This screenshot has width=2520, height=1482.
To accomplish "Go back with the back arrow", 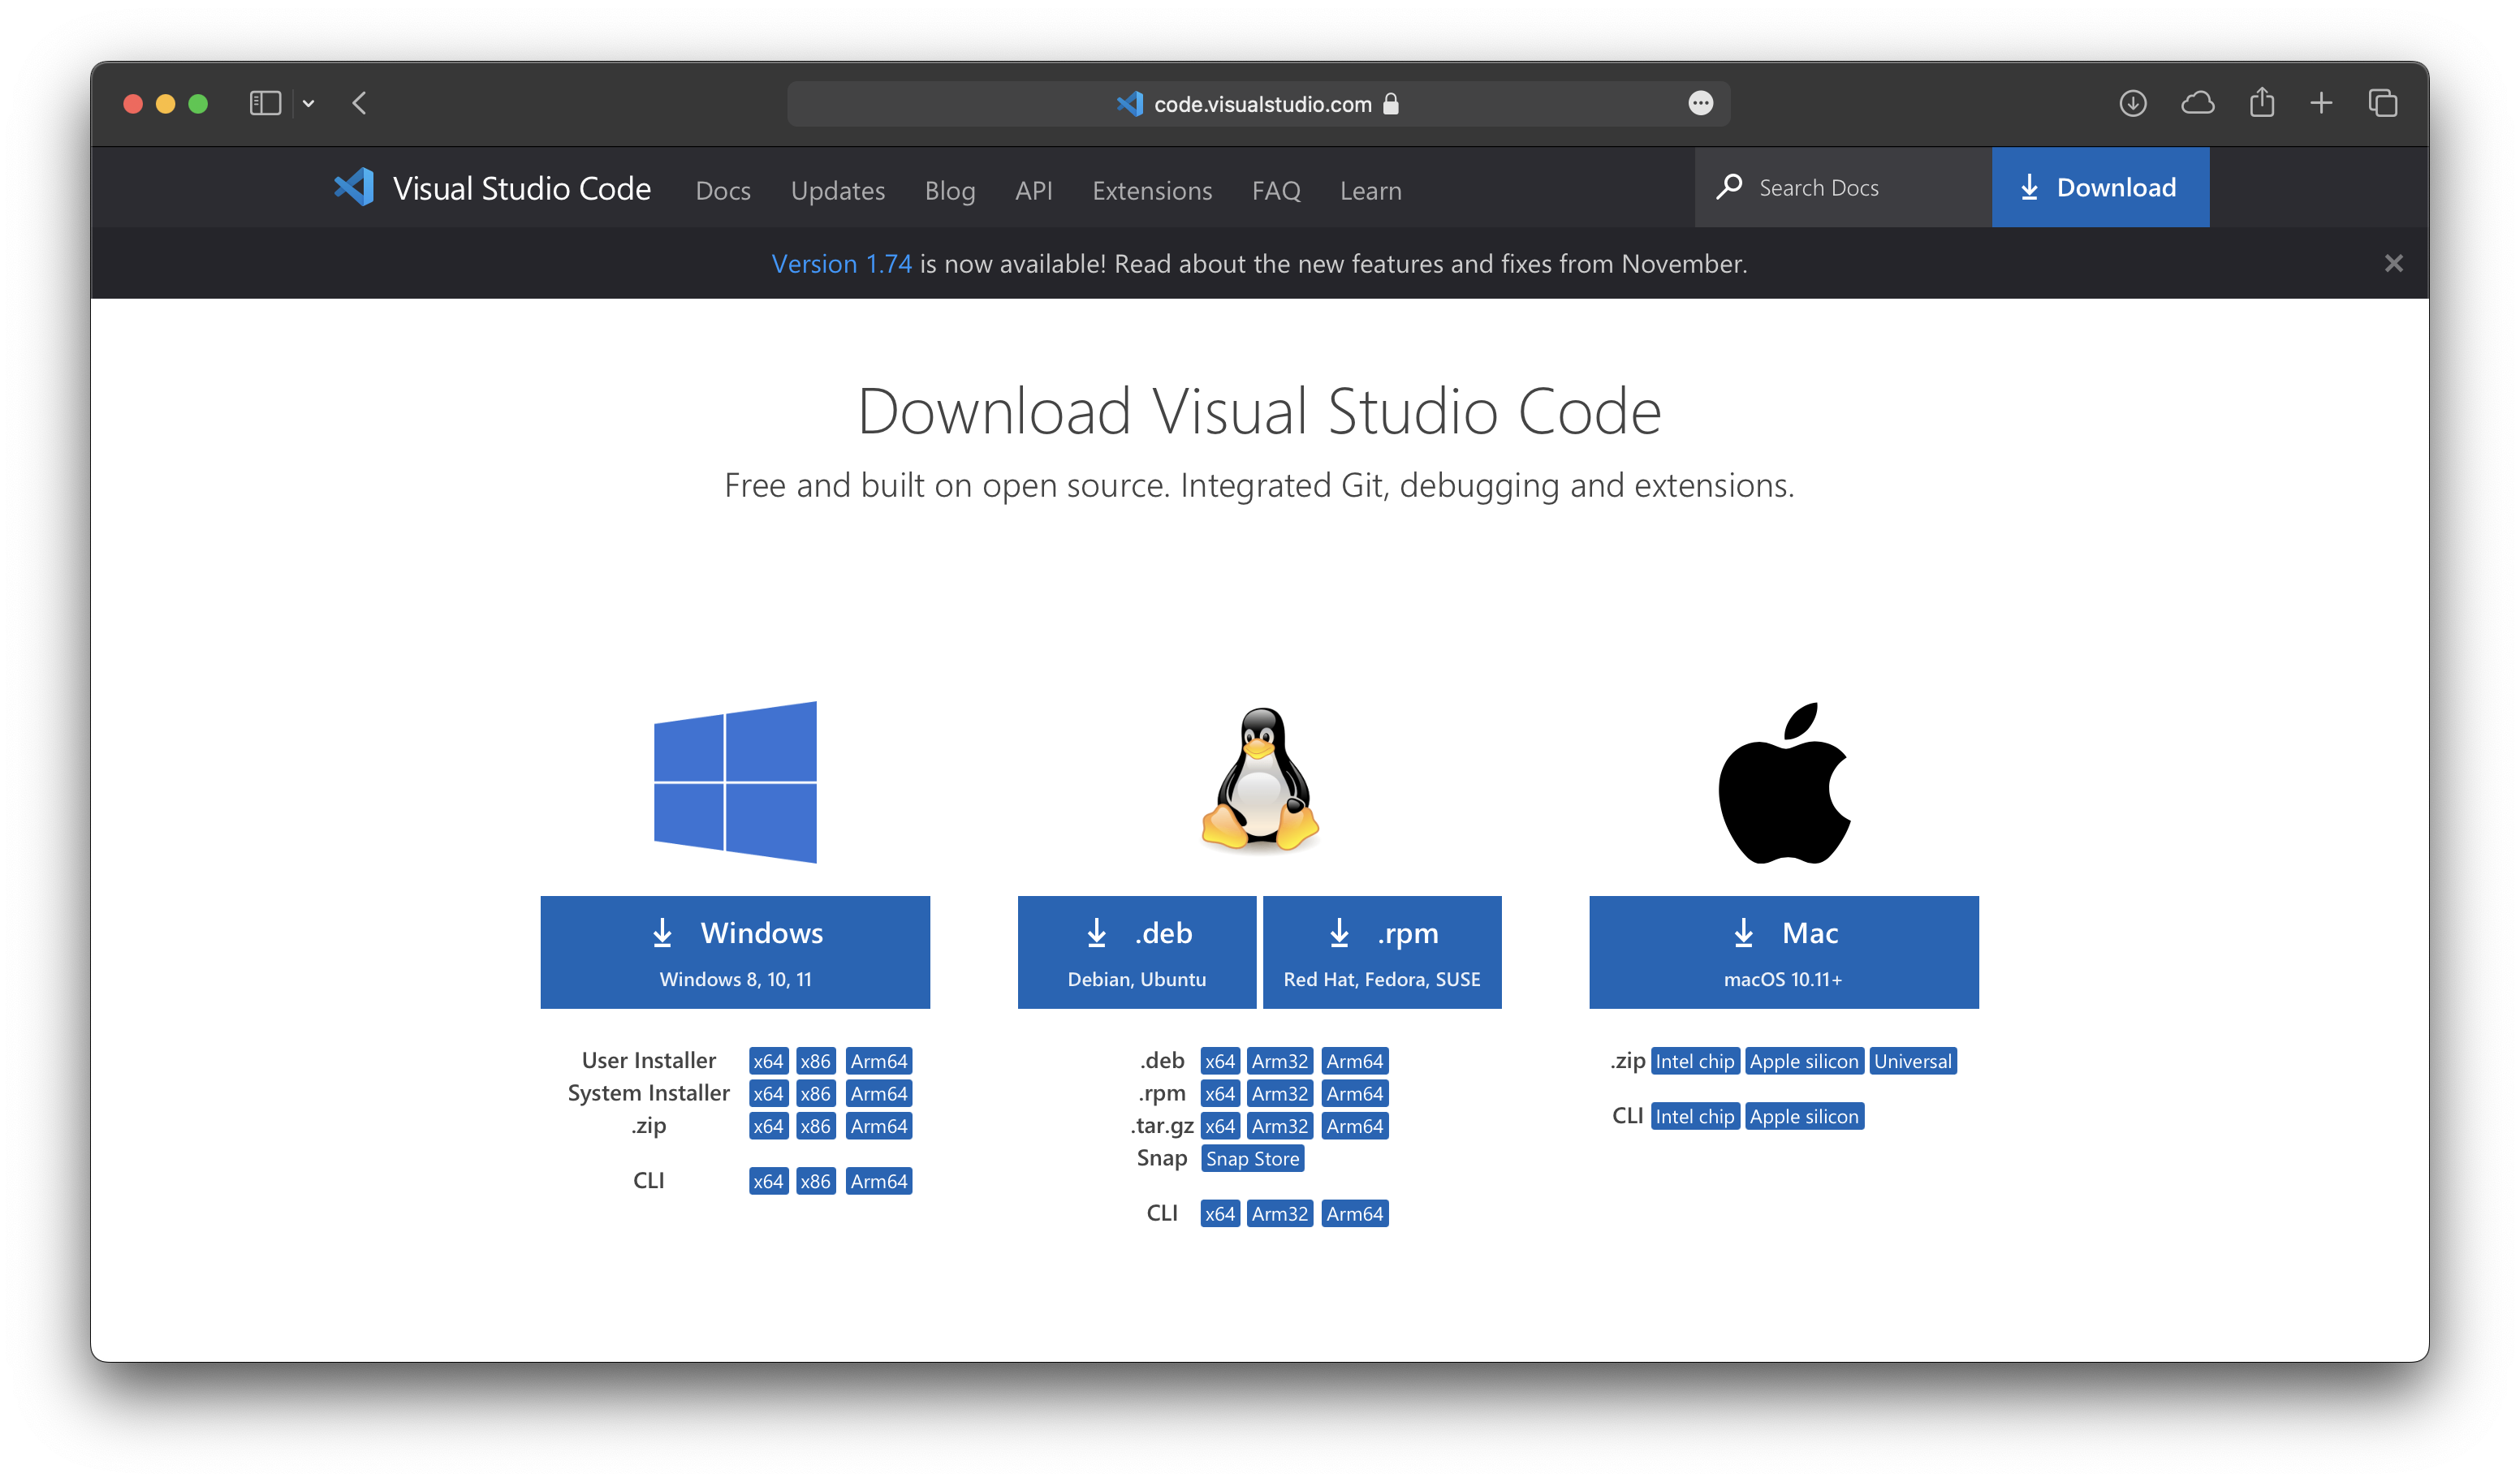I will click(x=360, y=103).
